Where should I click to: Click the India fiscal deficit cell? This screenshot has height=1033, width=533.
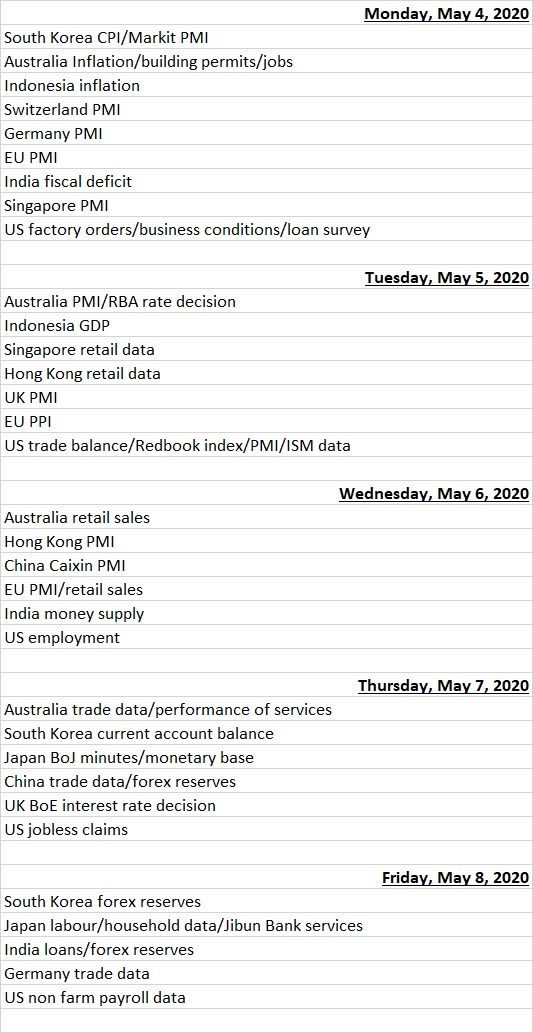266,181
